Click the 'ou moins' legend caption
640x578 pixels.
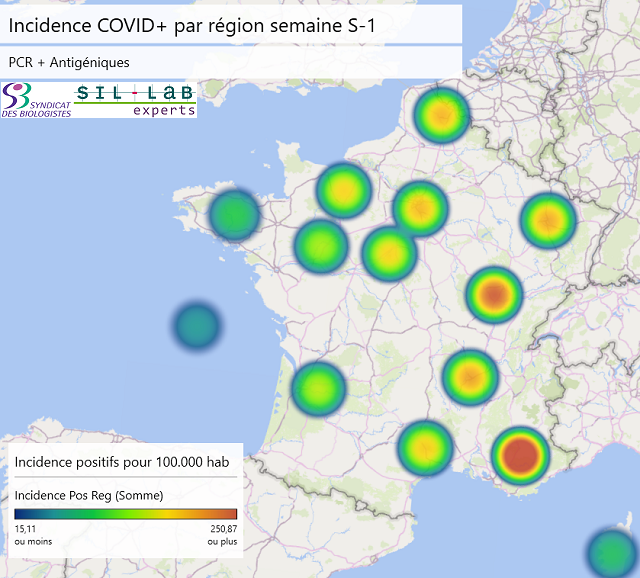coord(33,542)
